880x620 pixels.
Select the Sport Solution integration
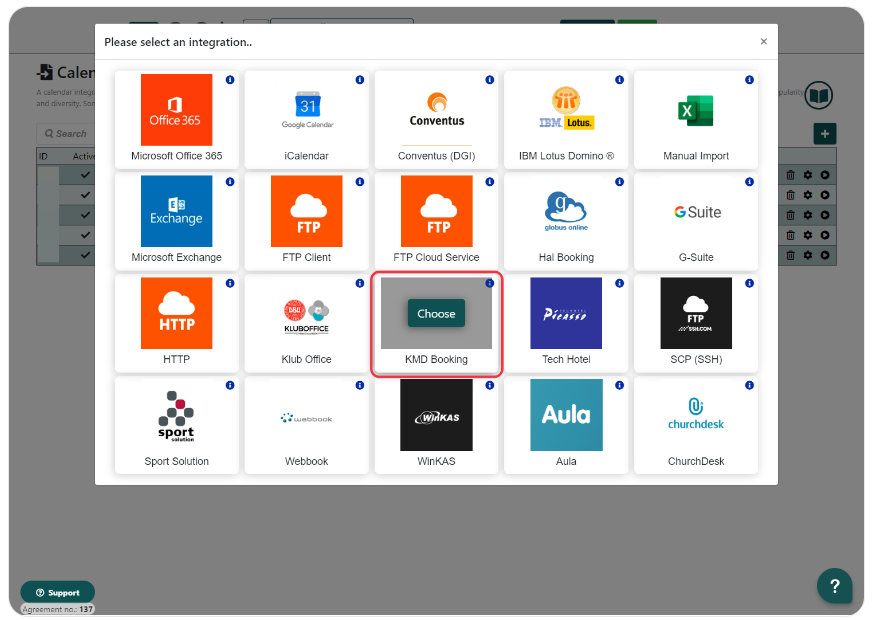tap(176, 425)
